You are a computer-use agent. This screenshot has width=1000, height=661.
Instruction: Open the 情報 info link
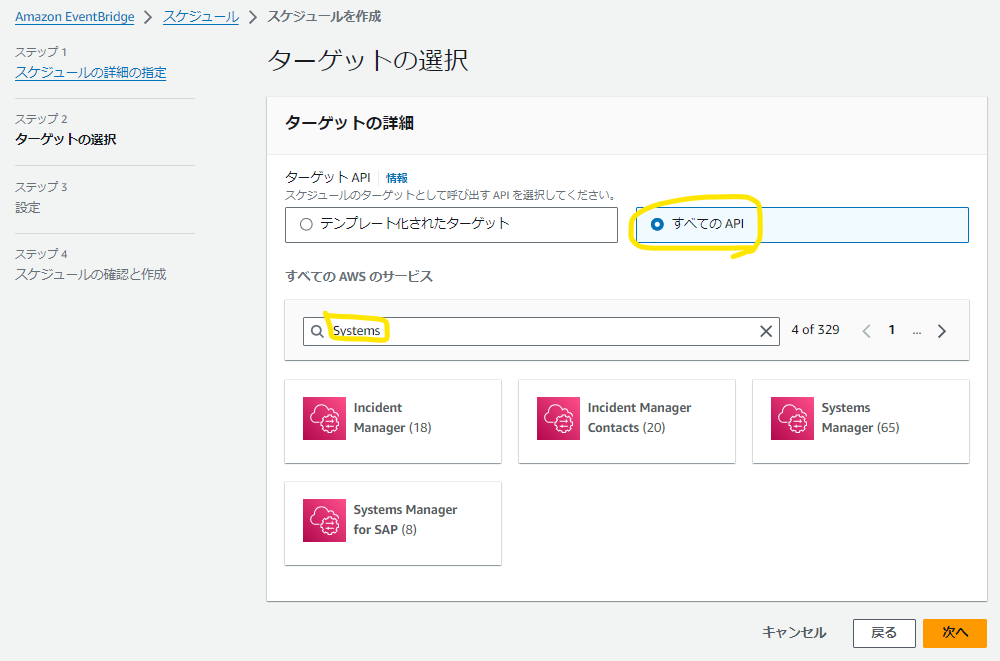pos(397,178)
